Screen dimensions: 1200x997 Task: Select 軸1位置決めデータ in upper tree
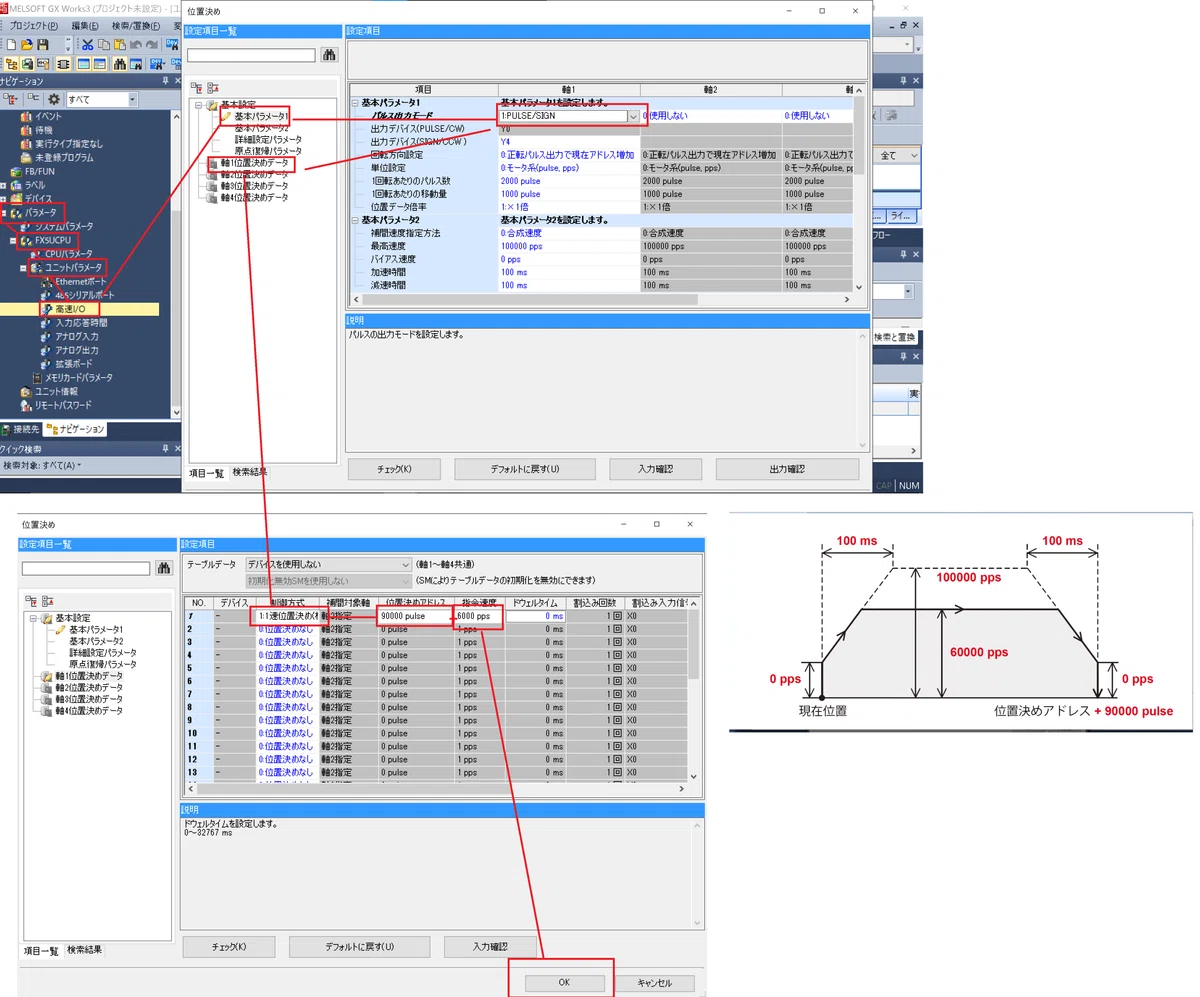coord(254,163)
